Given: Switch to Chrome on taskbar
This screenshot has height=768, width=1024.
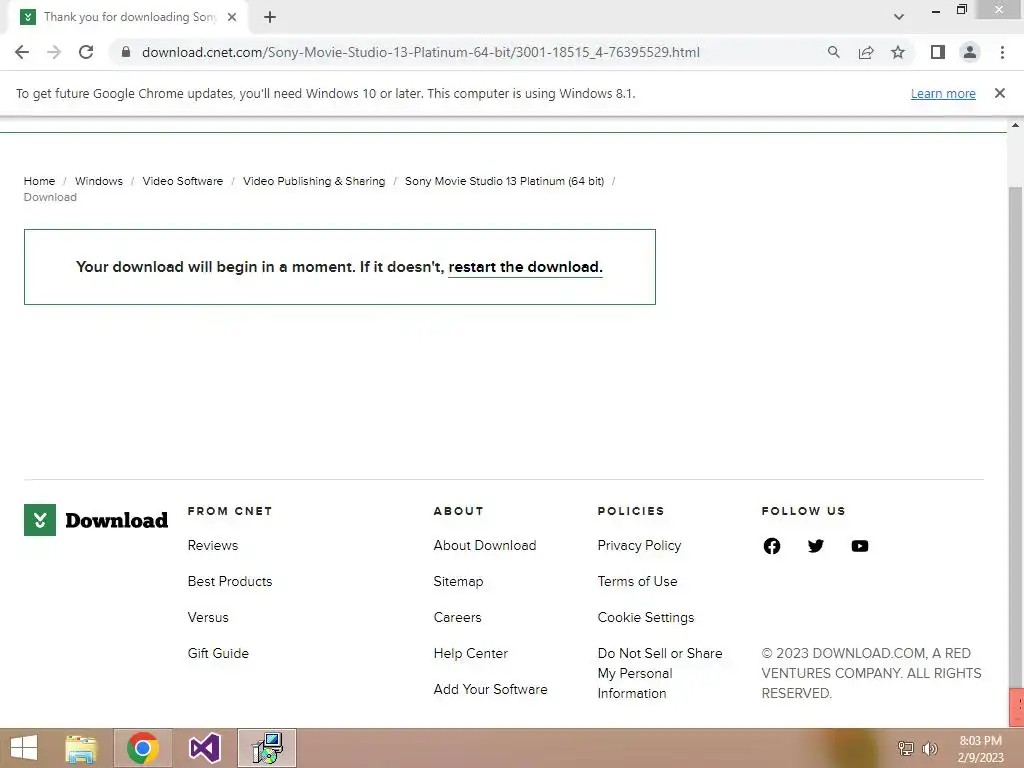Looking at the screenshot, I should [x=142, y=748].
